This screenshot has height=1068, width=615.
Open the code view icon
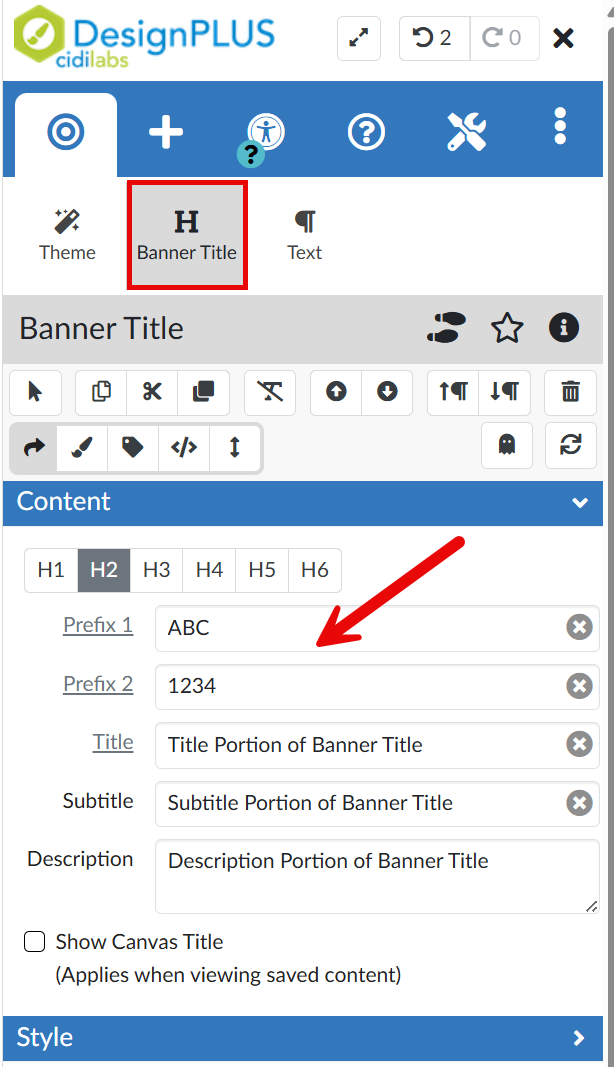(184, 447)
